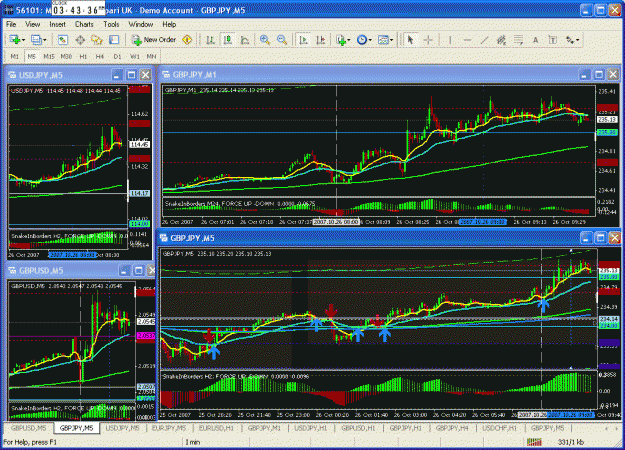Toggle the chart shift icon
Image resolution: width=625 pixels, height=450 pixels.
pyautogui.click(x=320, y=39)
